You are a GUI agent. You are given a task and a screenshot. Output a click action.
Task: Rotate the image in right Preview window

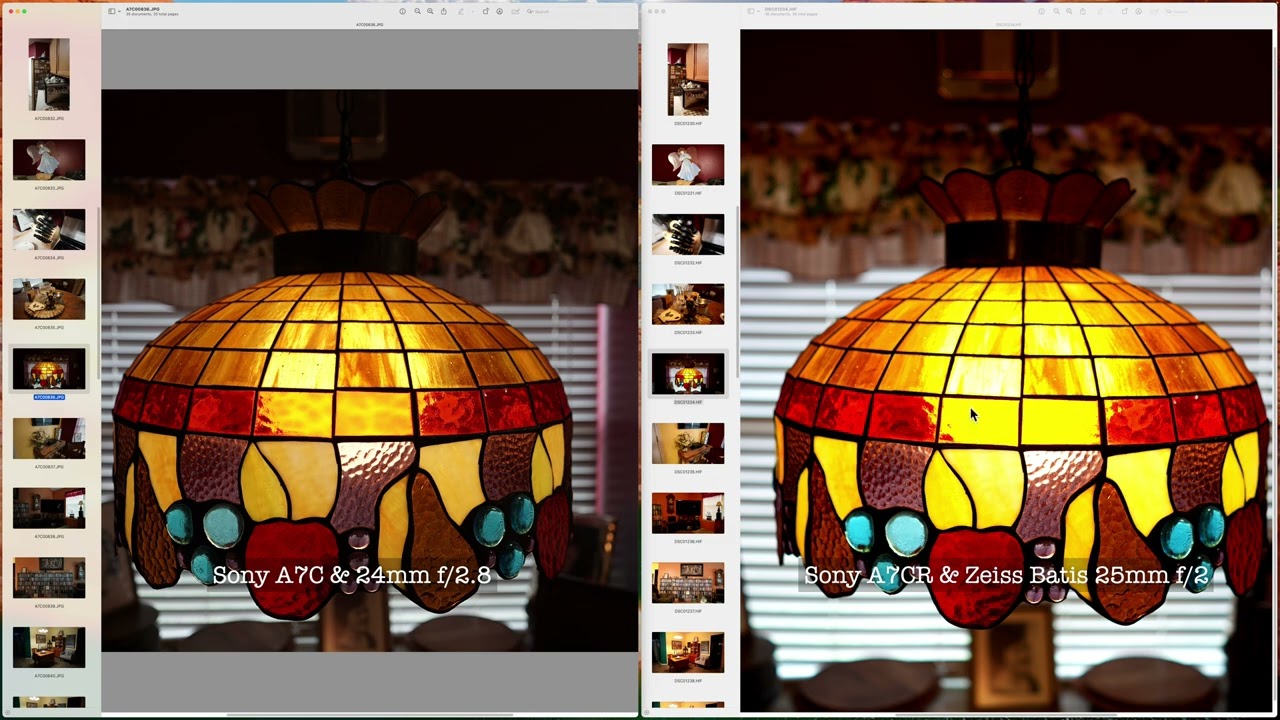[x=1125, y=11]
